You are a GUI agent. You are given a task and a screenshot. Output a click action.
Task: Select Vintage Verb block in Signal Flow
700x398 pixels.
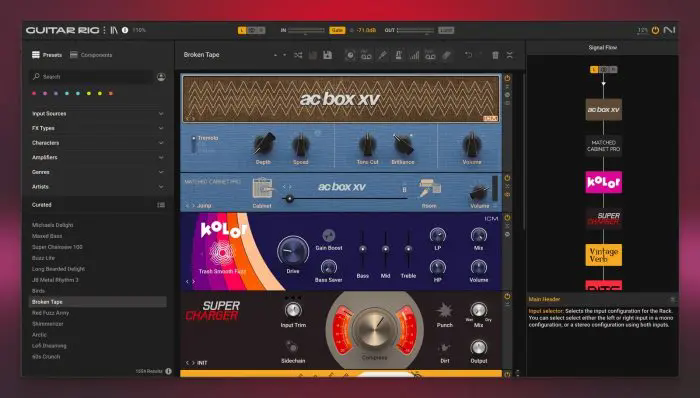604,255
